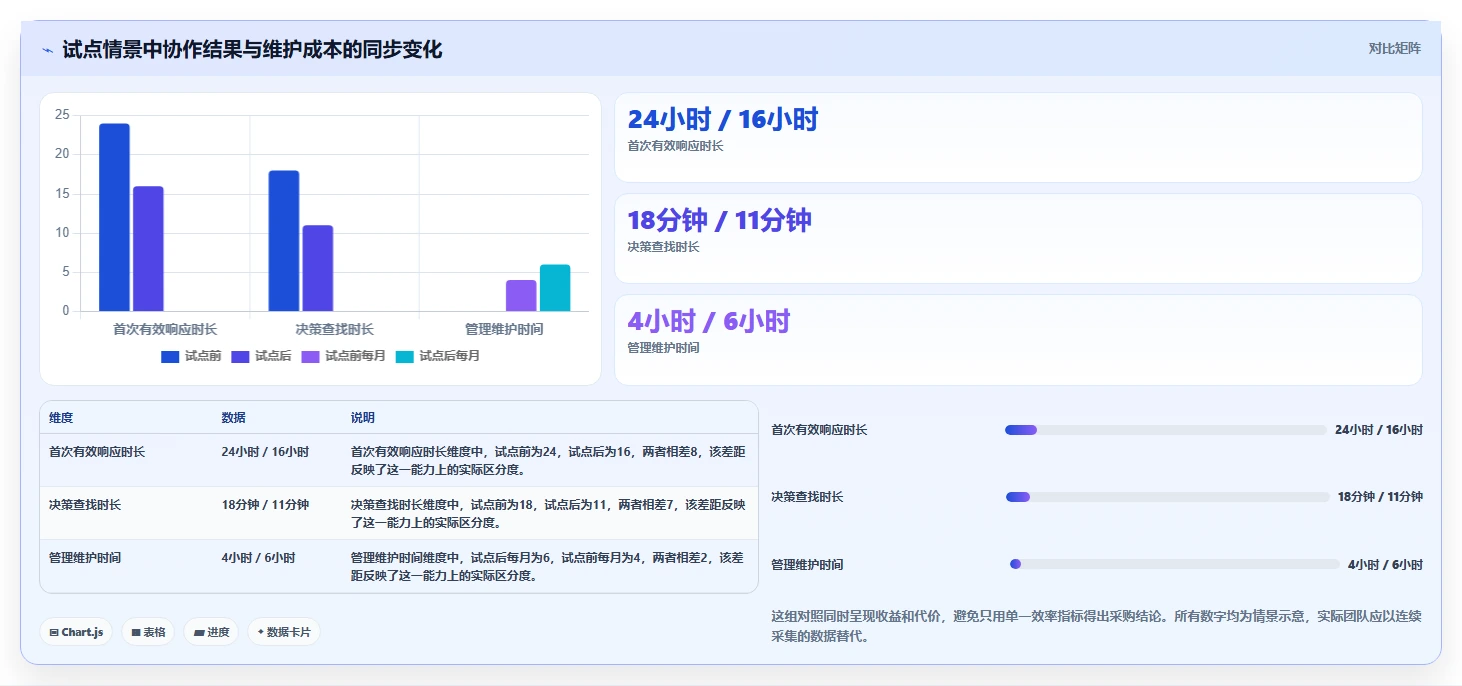1462x686 pixels.
Task: Open the 24小时 / 16小时 data card
Action: (x=1018, y=137)
